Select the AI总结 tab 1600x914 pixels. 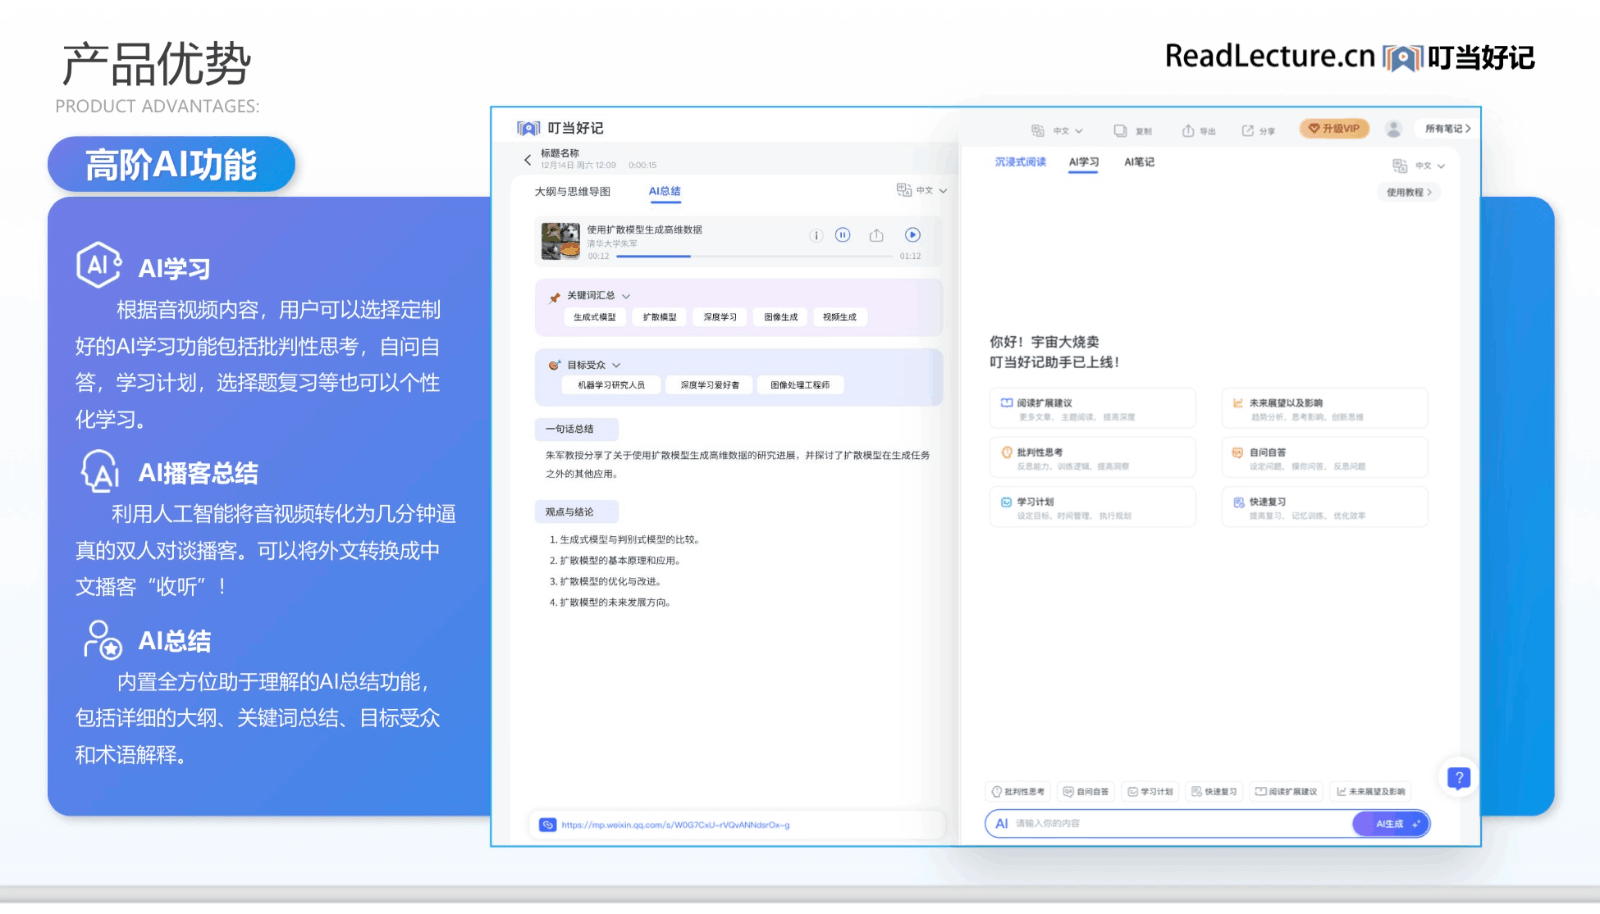(x=665, y=191)
